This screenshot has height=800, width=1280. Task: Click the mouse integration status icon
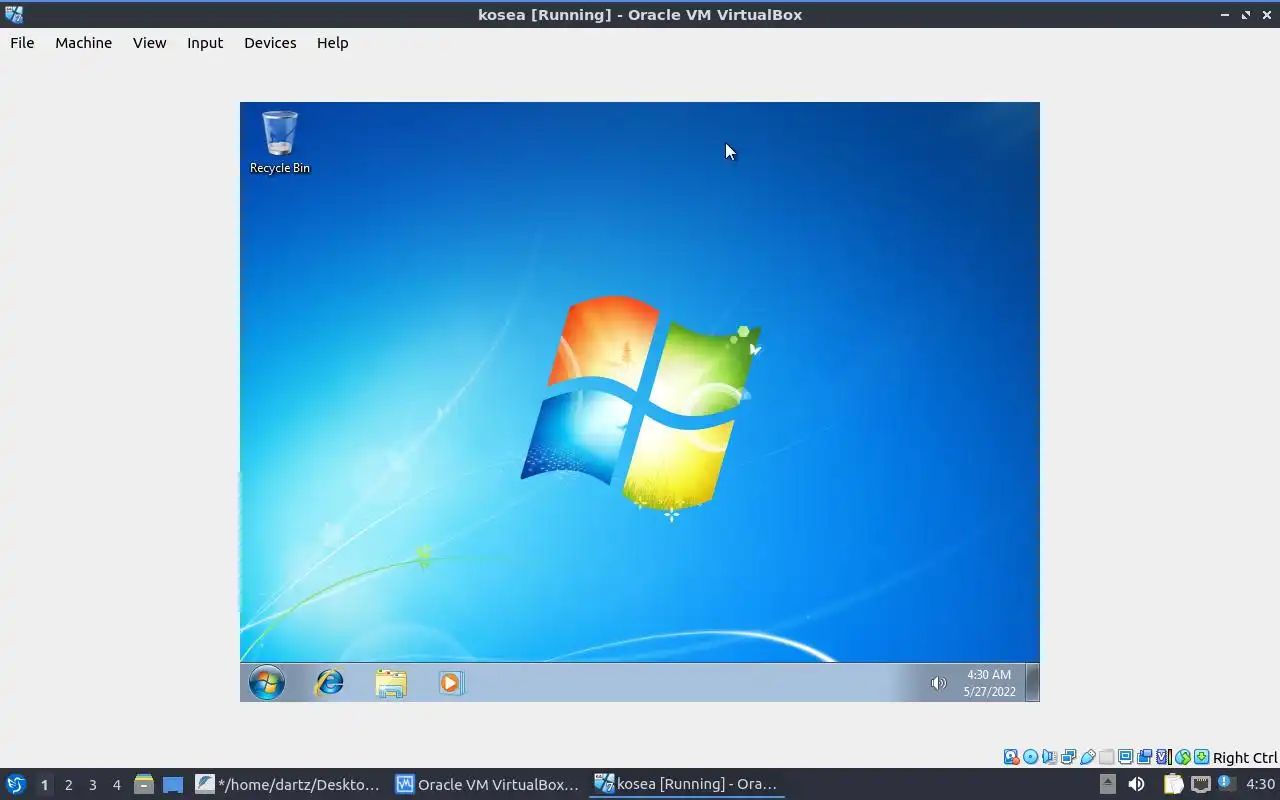1183,757
